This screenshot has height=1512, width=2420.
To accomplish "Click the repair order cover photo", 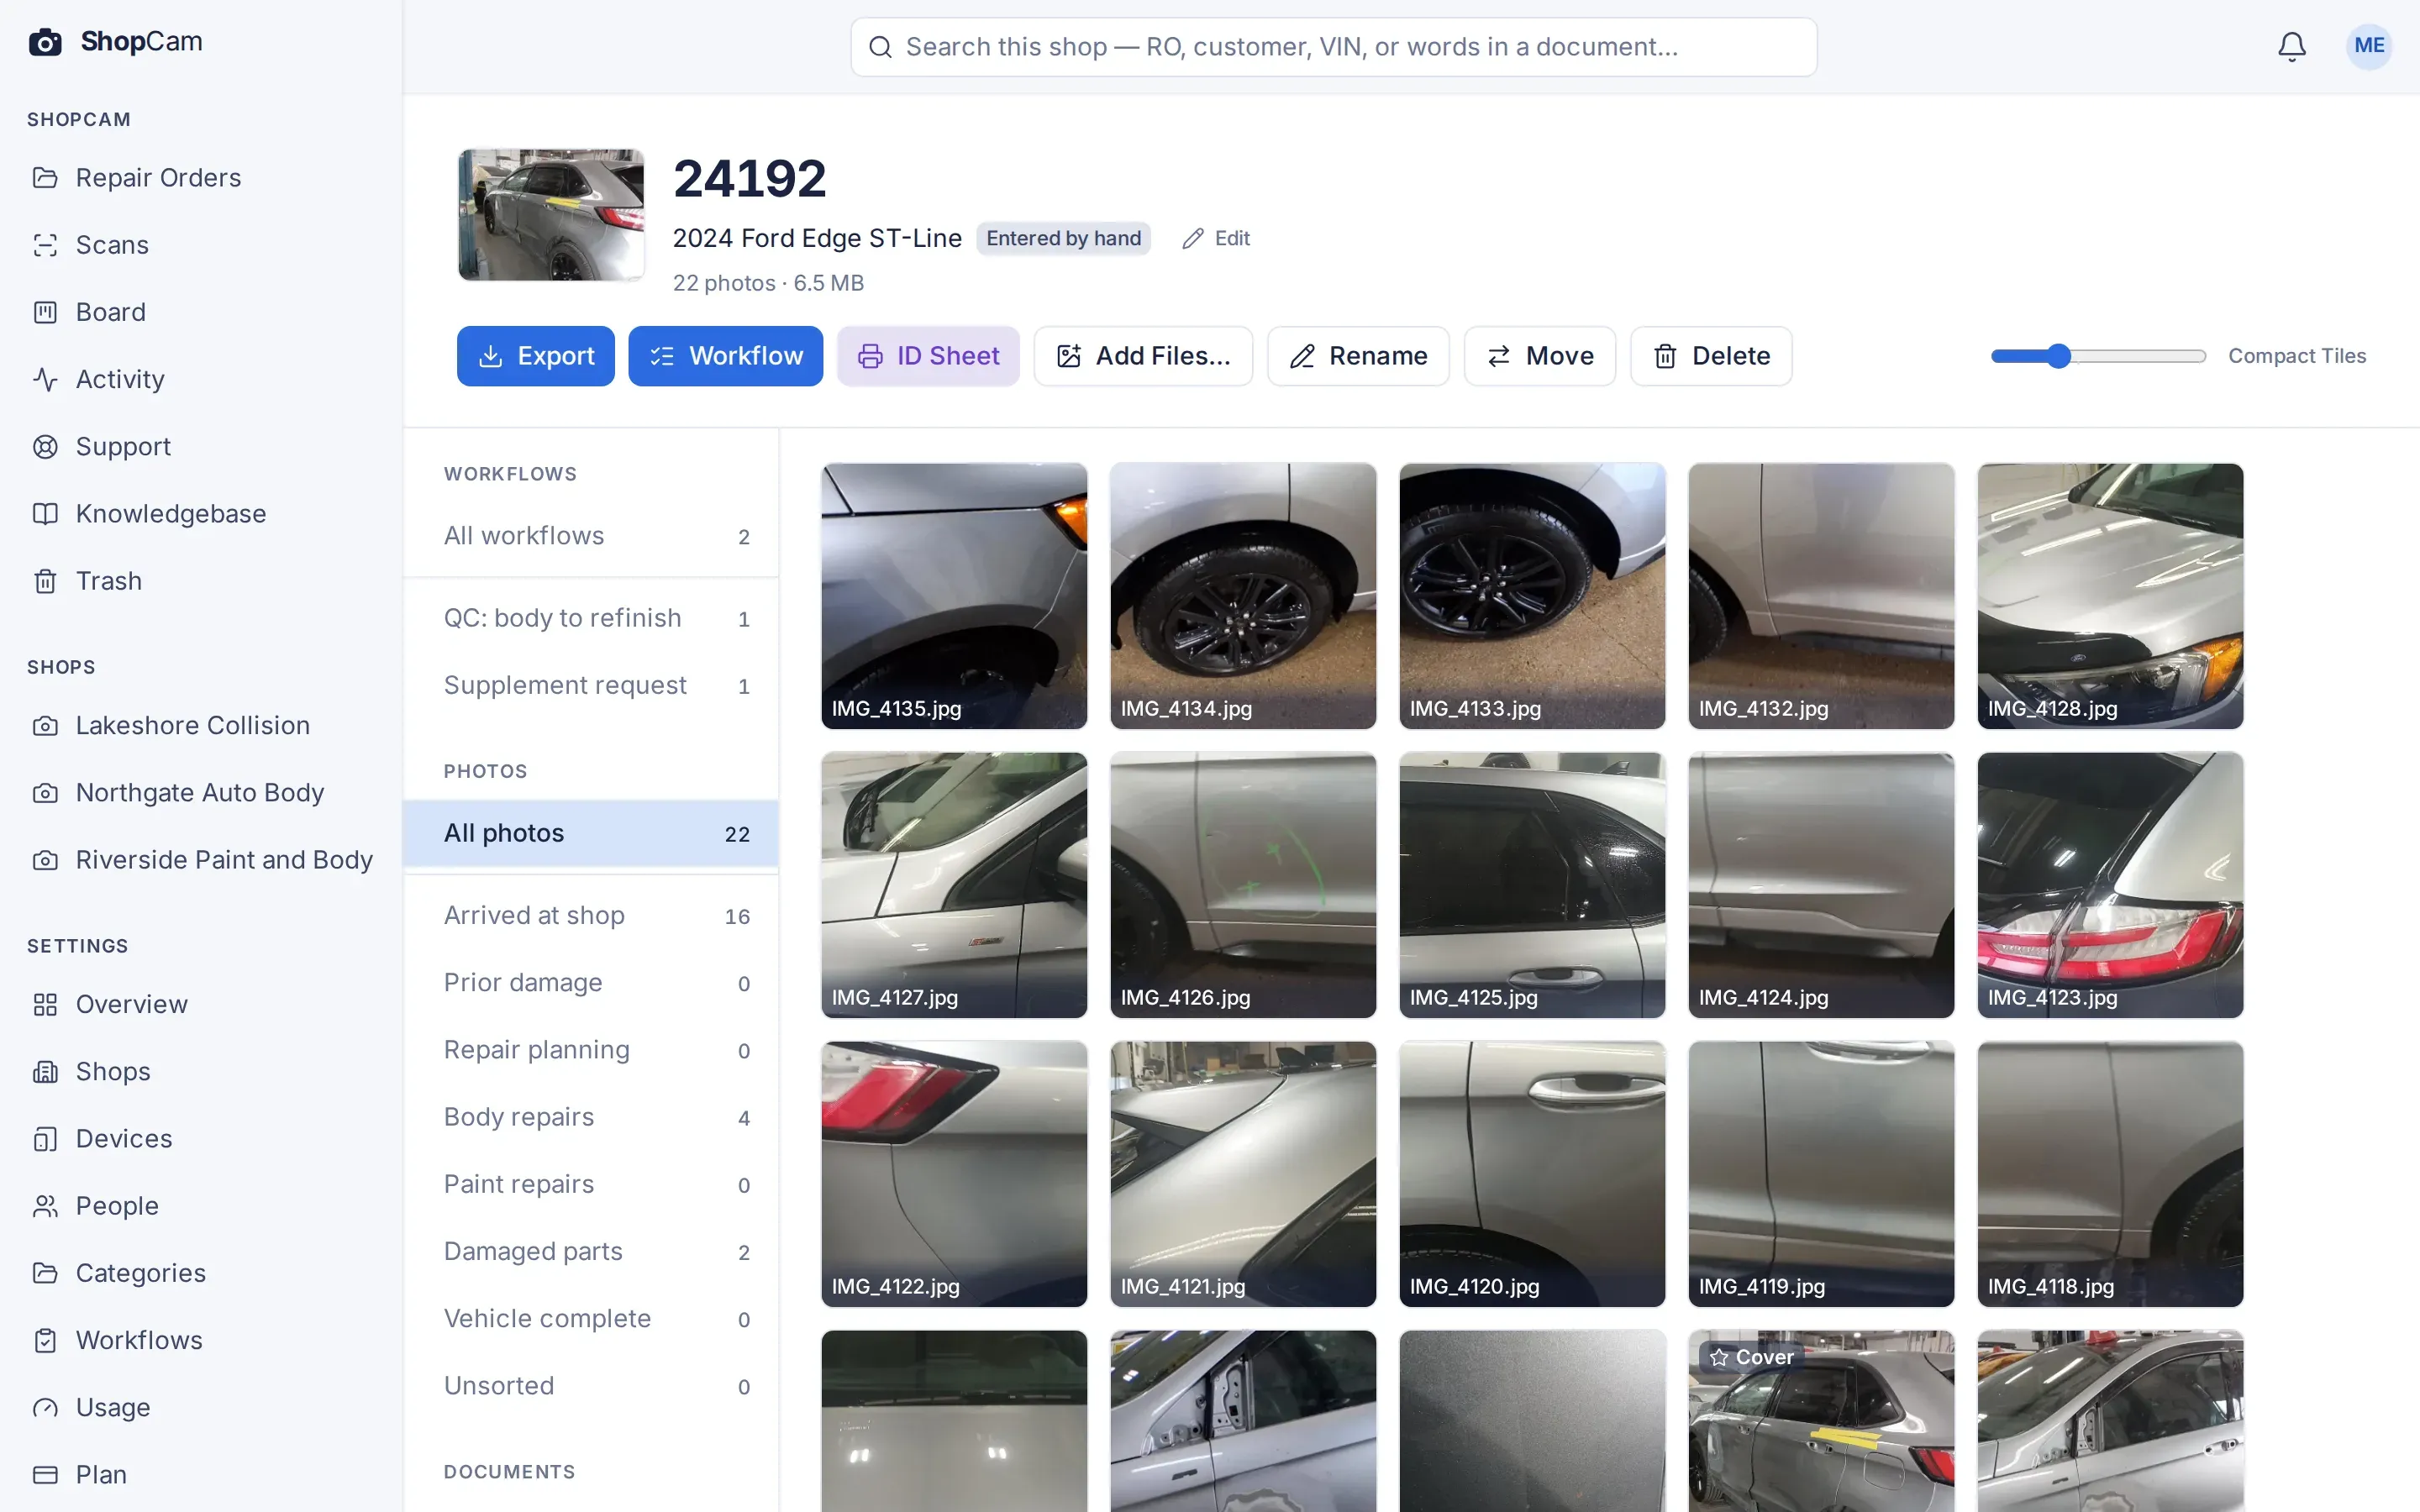I will 551,215.
